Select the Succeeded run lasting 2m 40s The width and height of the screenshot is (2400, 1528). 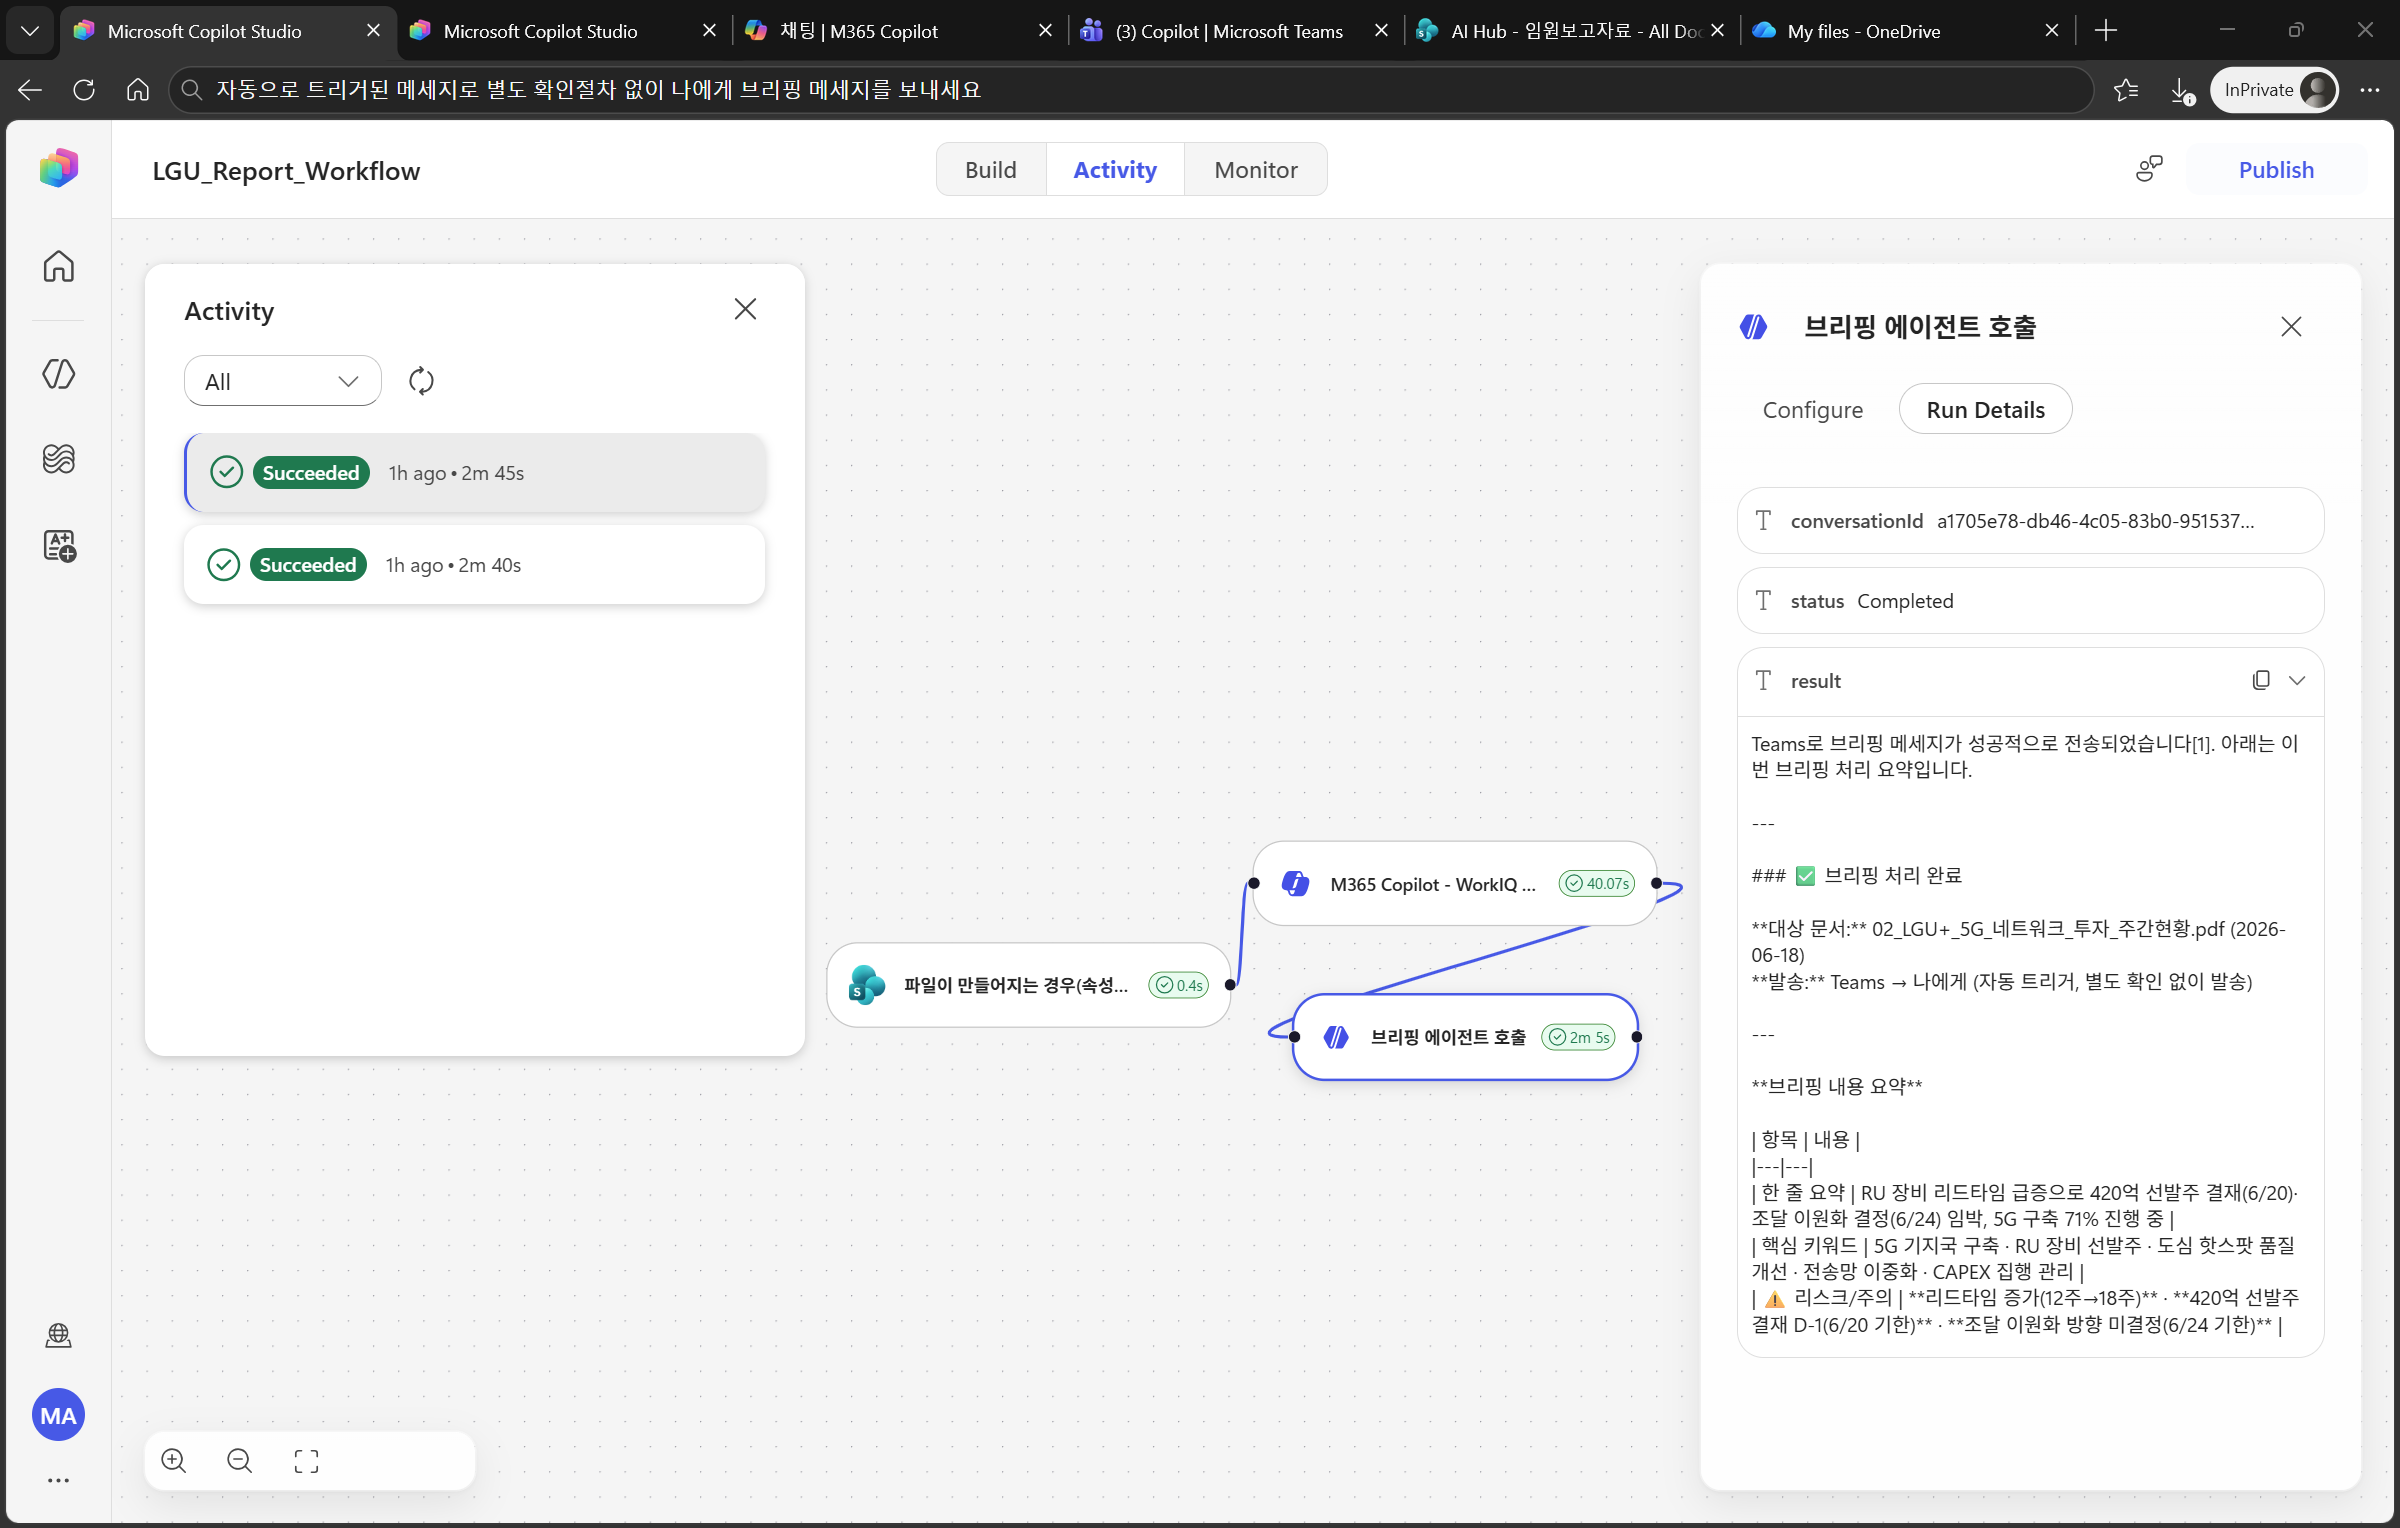[x=475, y=565]
